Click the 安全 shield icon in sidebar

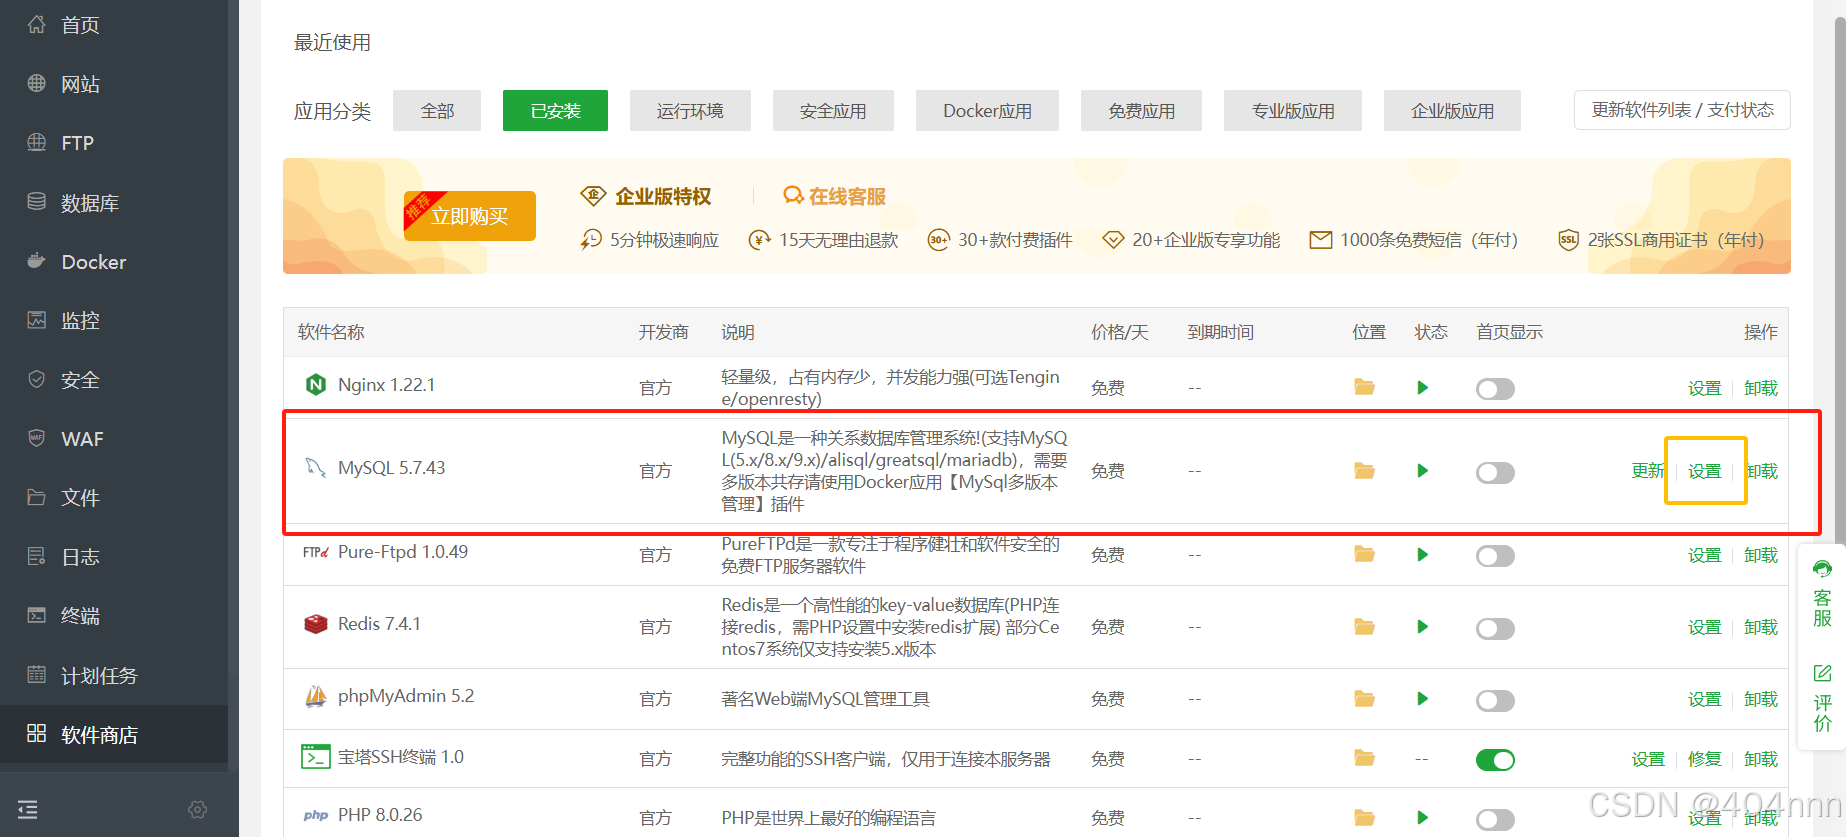pyautogui.click(x=37, y=380)
